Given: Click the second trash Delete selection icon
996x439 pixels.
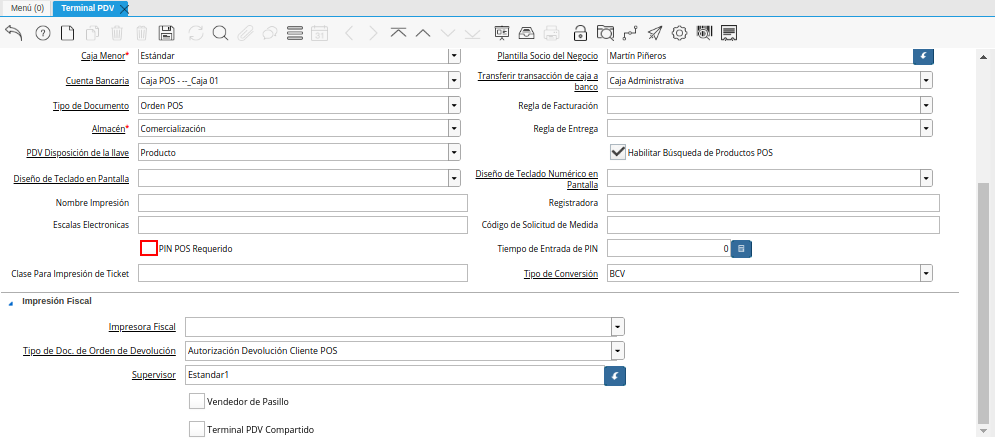Looking at the screenshot, I should click(142, 33).
